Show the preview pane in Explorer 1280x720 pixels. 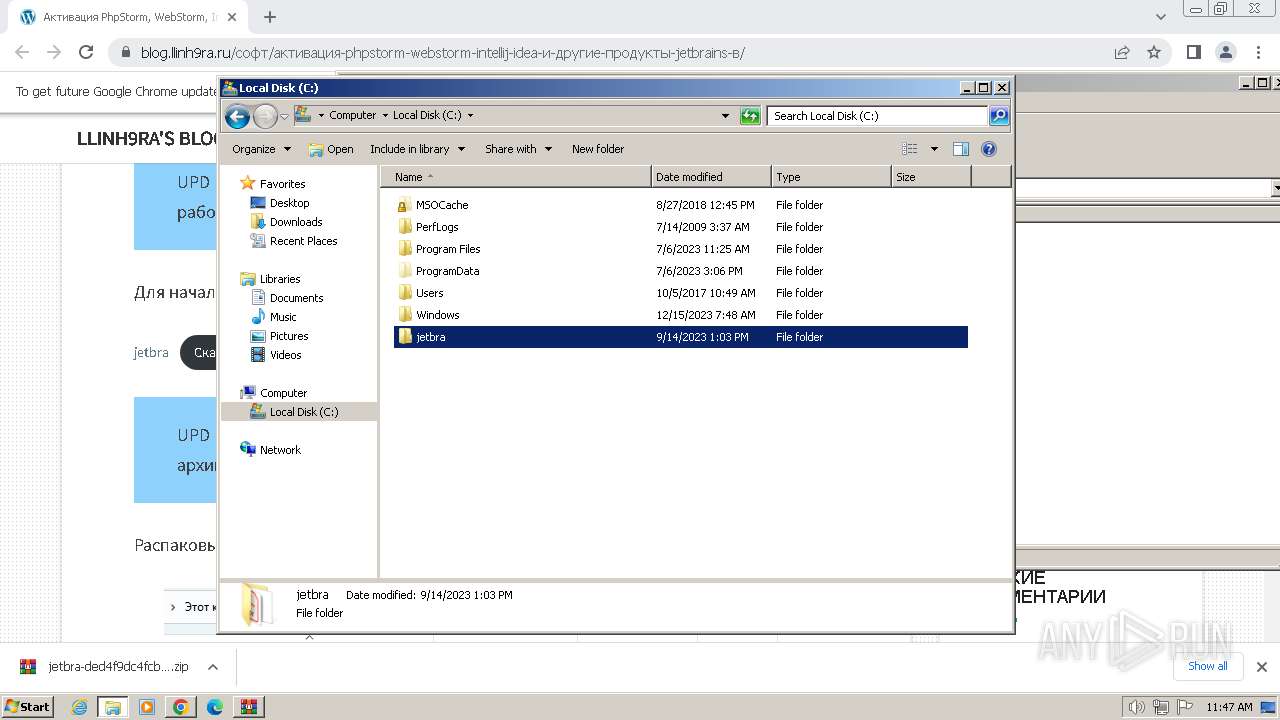click(961, 149)
